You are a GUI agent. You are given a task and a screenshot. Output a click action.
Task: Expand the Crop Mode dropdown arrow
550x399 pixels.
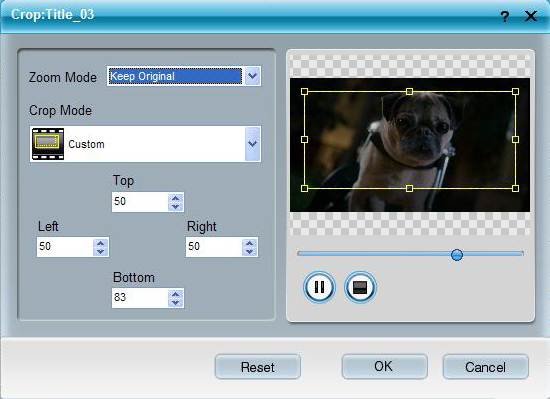253,144
